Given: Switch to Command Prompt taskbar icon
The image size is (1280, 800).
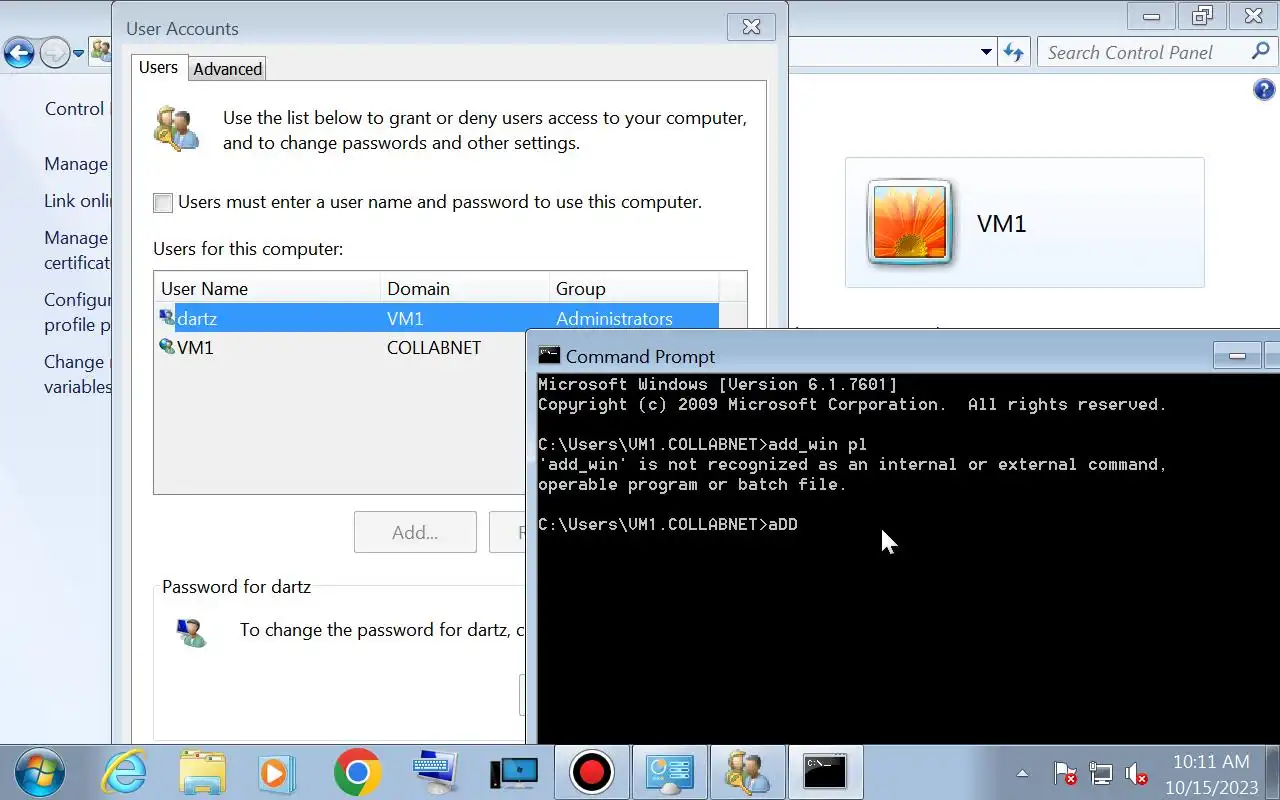Looking at the screenshot, I should 825,772.
